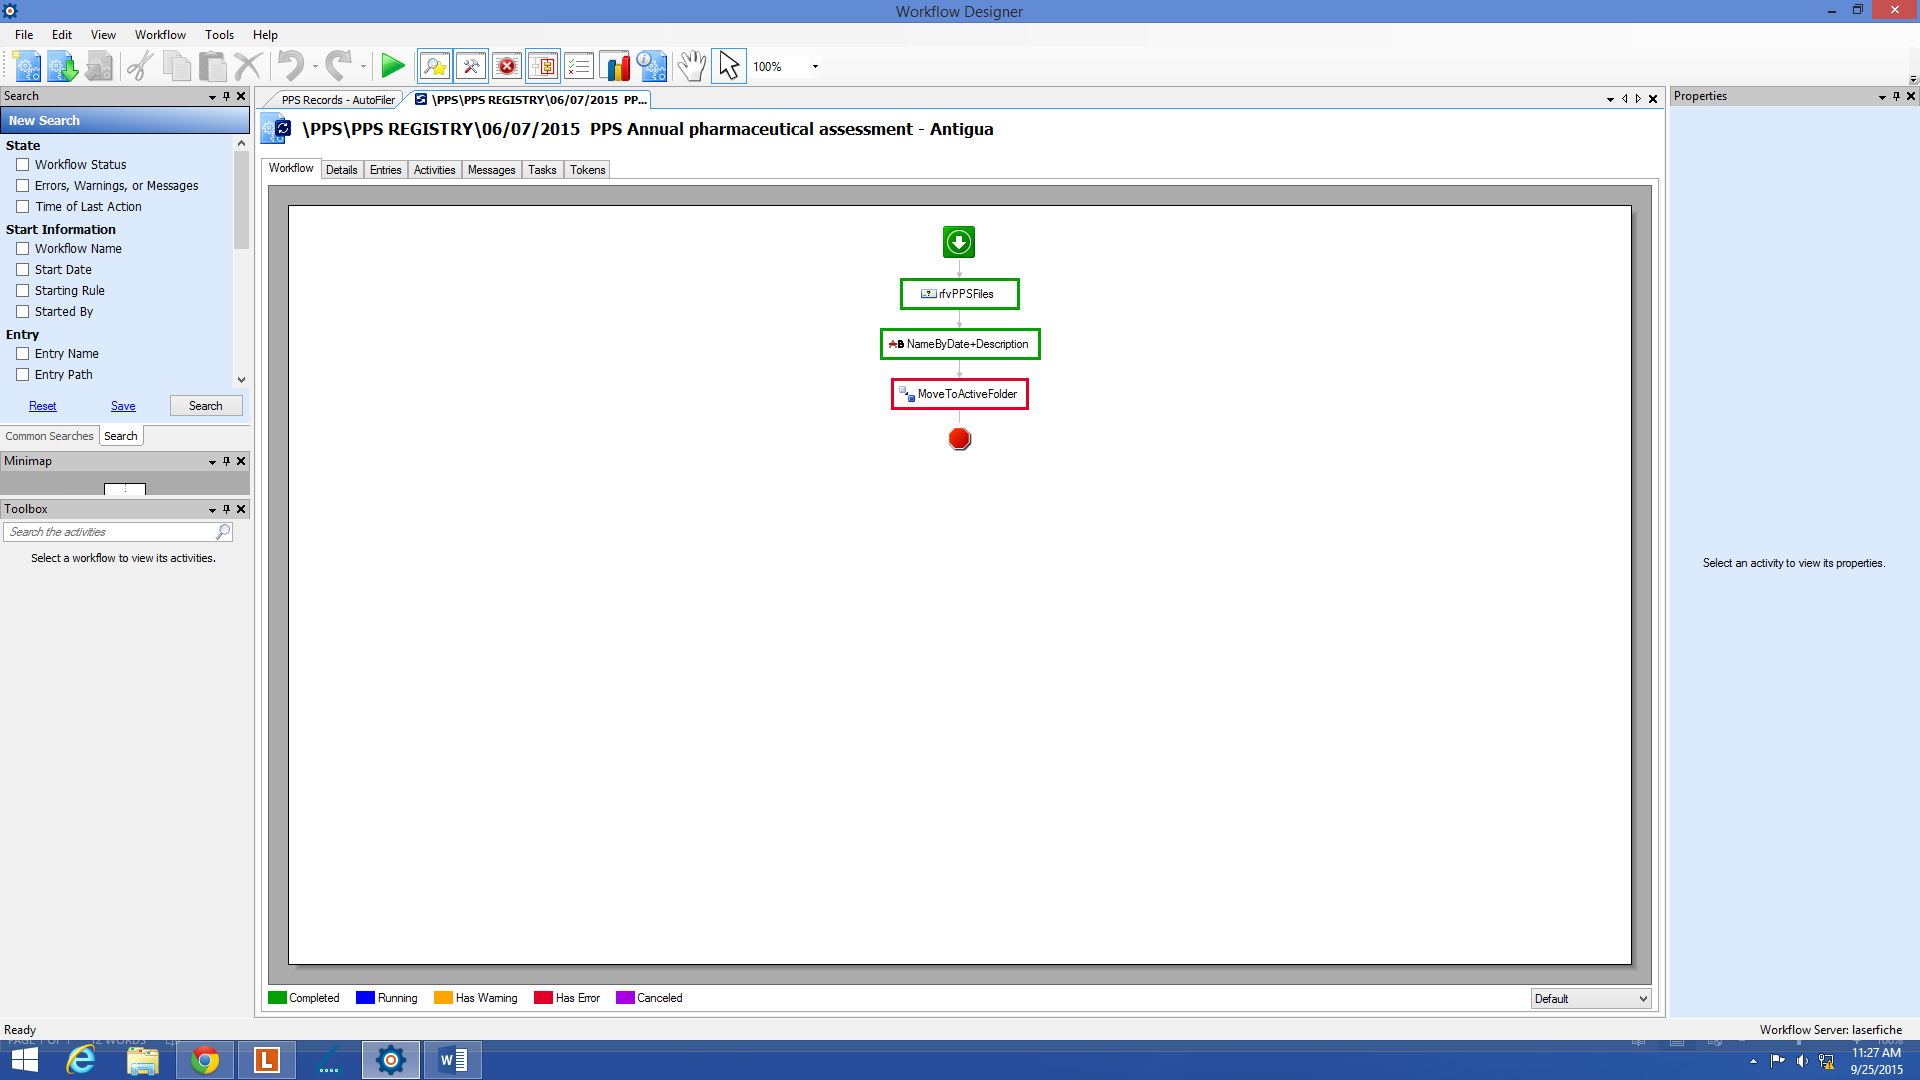Enable the Workflow Status checkbox
The height and width of the screenshot is (1080, 1920).
[x=22, y=165]
